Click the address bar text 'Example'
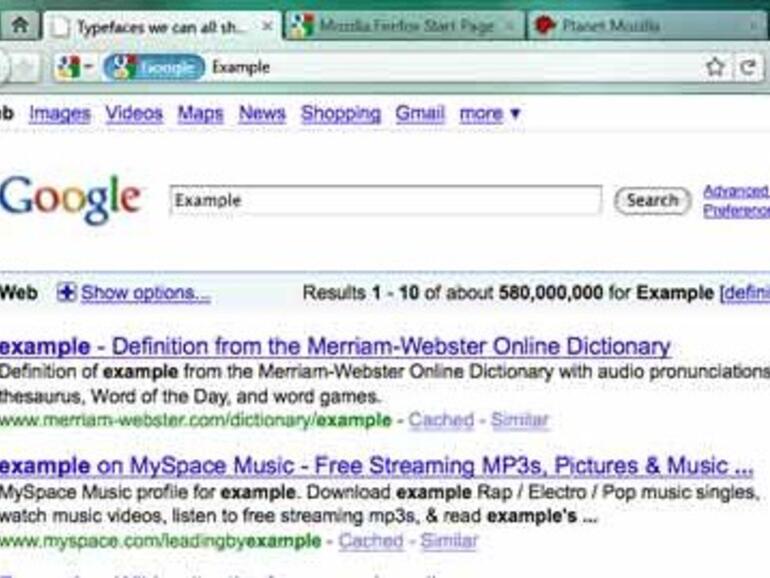Screen dimensions: 770x578 click(241, 67)
